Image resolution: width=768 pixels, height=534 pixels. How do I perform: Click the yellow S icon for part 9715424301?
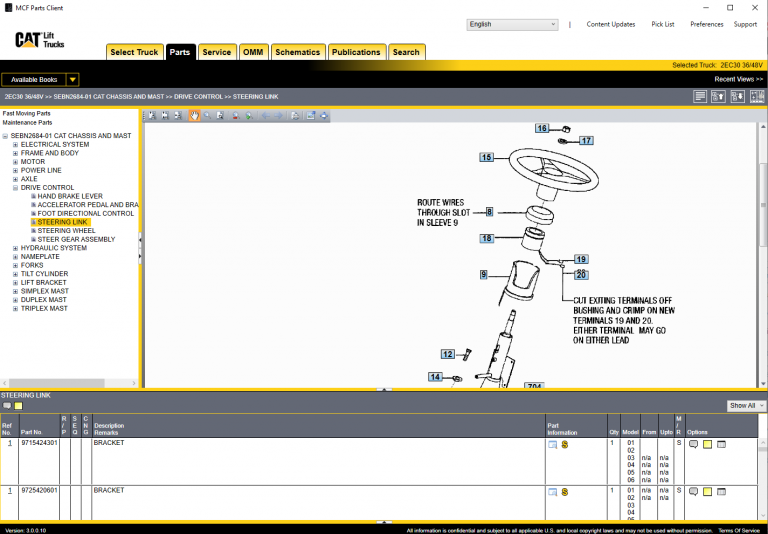pos(564,444)
